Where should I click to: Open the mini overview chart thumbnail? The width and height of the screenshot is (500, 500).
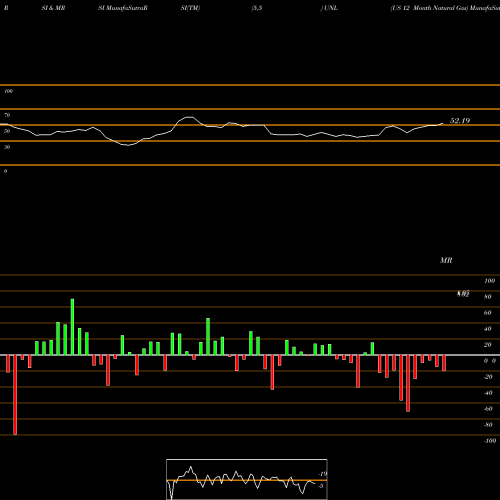(x=247, y=479)
